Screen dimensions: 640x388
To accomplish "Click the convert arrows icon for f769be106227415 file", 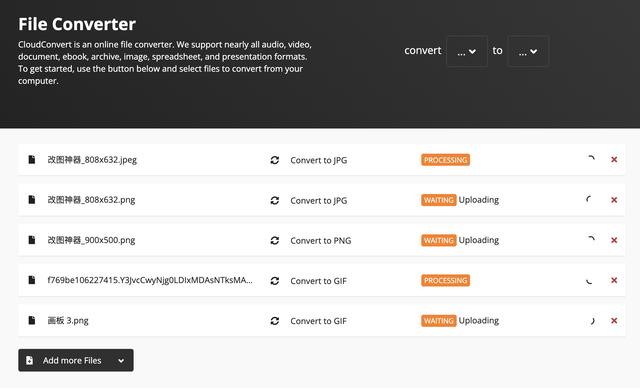I will click(x=275, y=281).
